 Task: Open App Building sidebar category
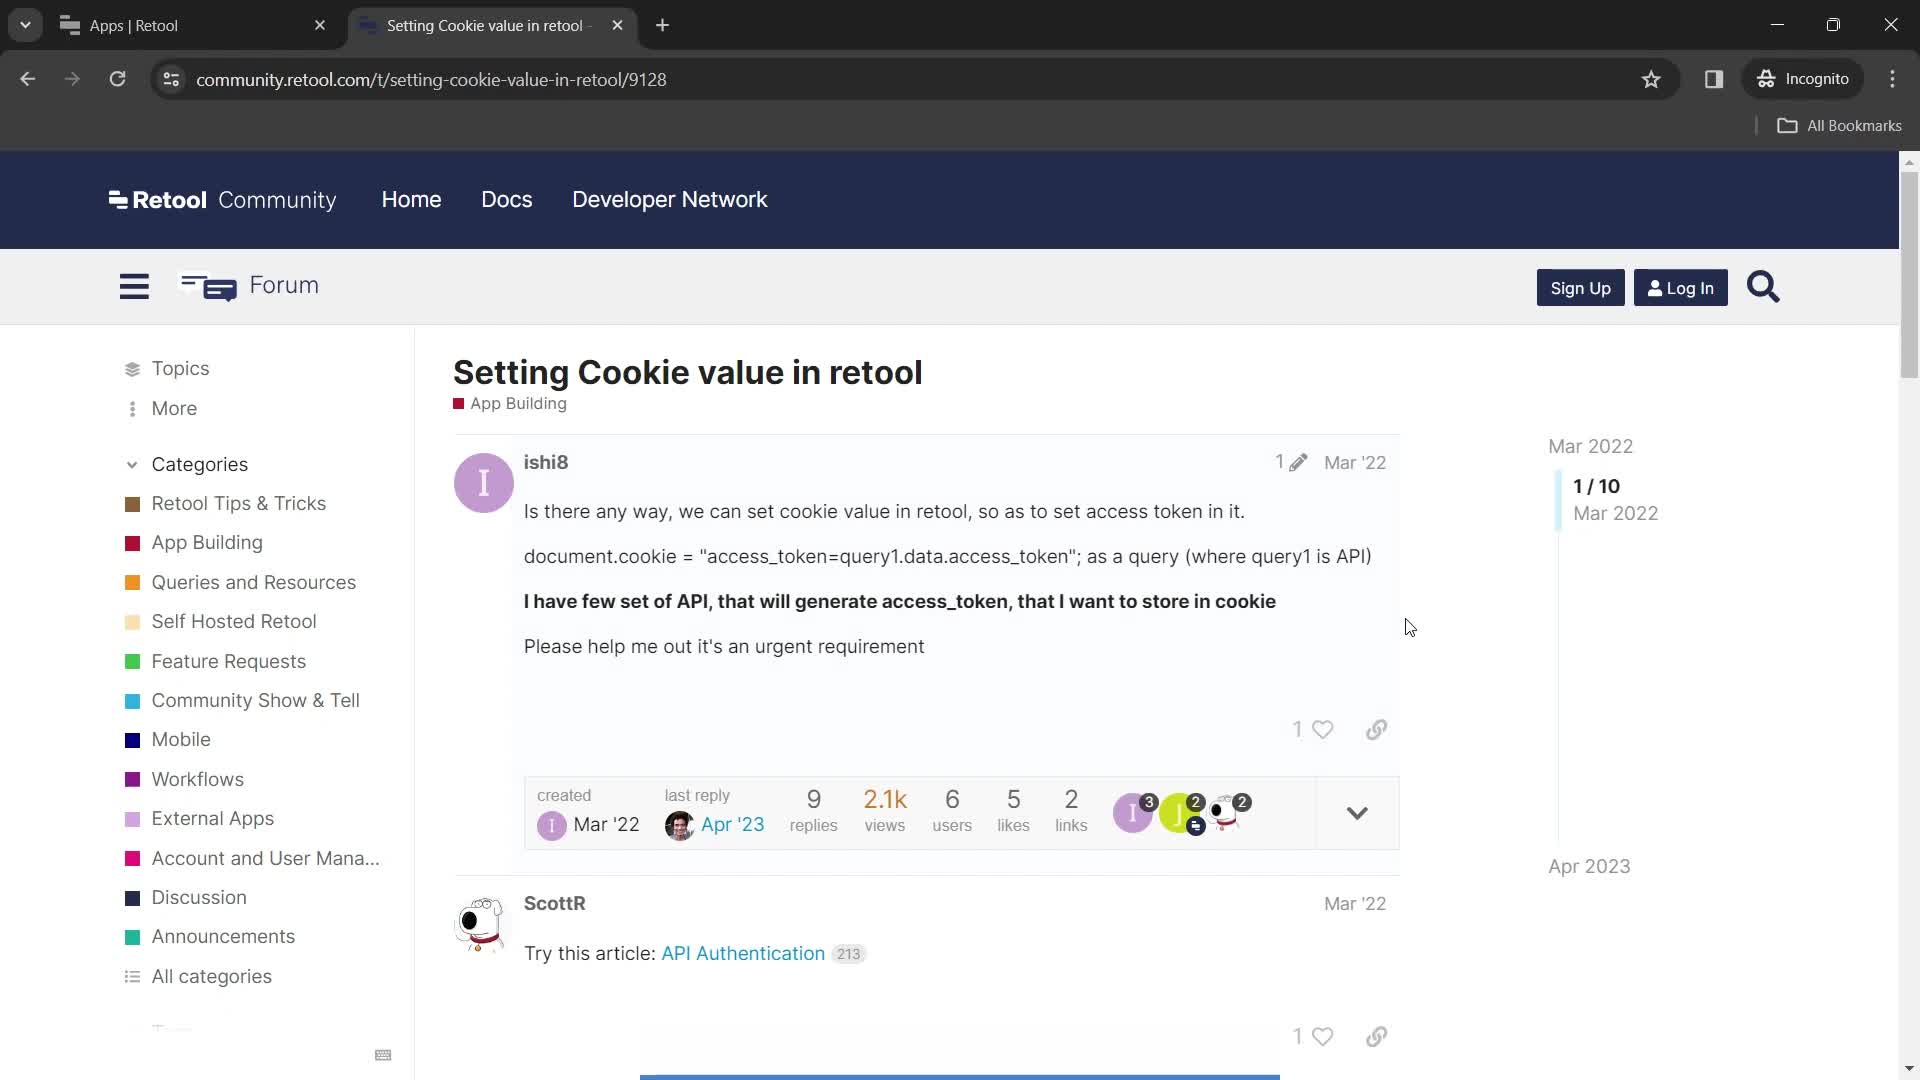[x=194, y=543]
